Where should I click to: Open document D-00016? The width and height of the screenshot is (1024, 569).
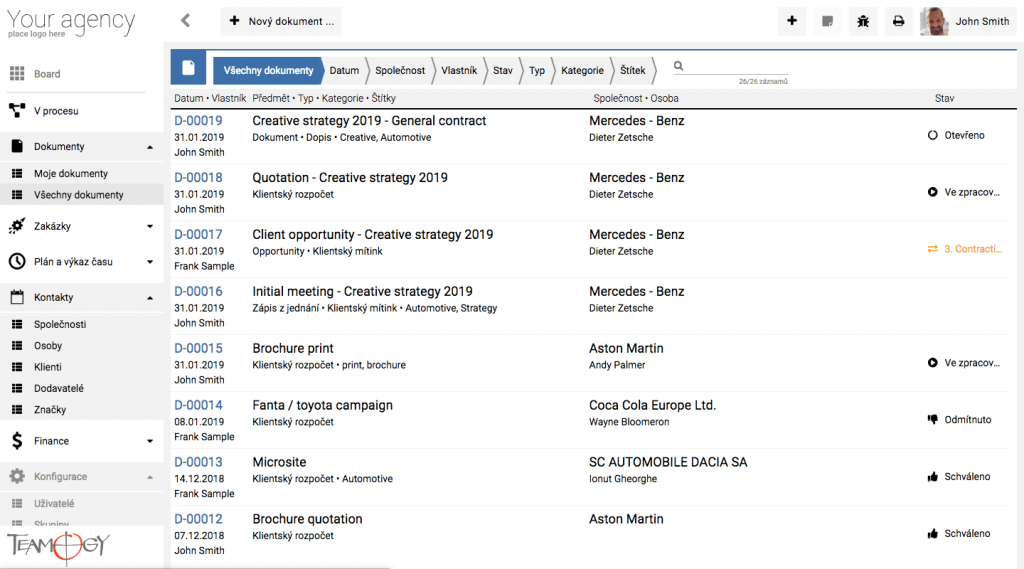point(199,291)
